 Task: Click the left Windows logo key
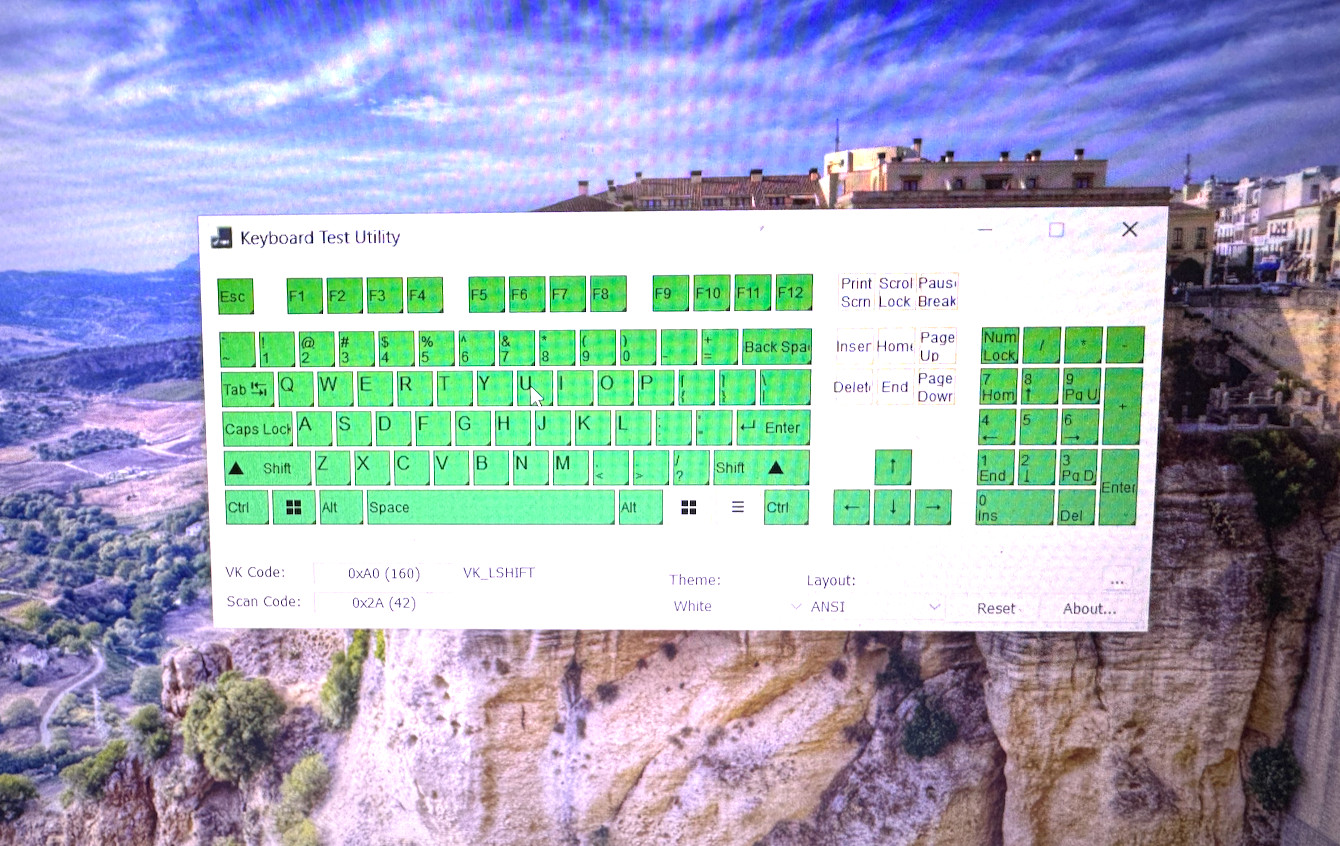click(x=294, y=507)
